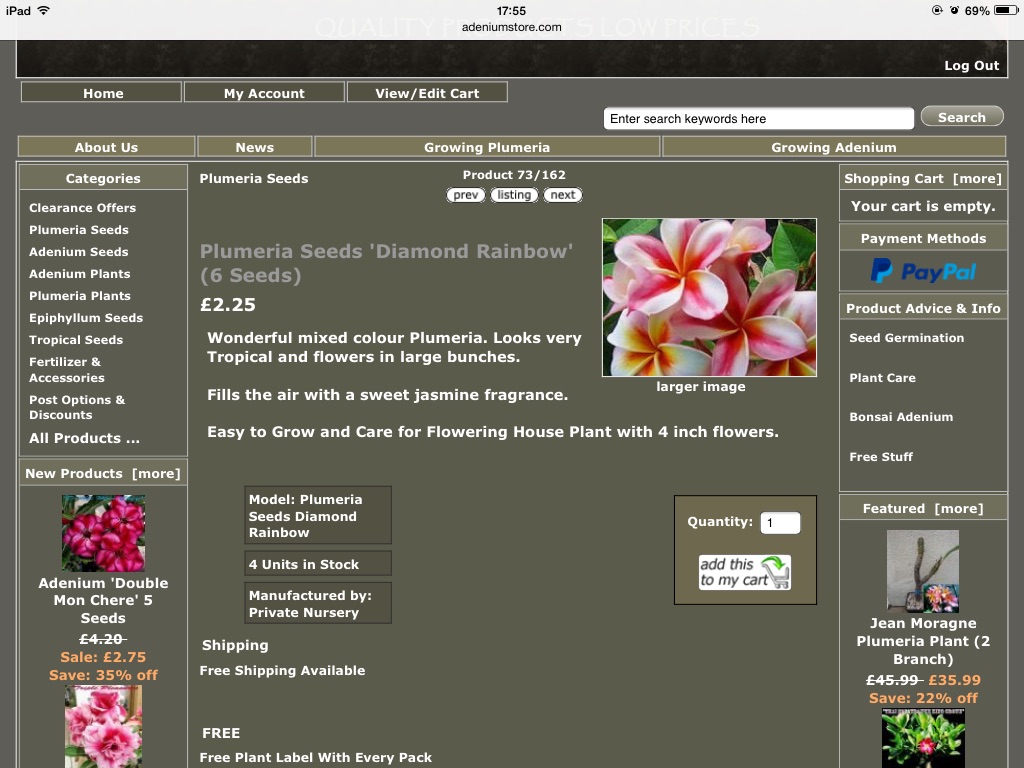Edit the Quantity field

(780, 522)
